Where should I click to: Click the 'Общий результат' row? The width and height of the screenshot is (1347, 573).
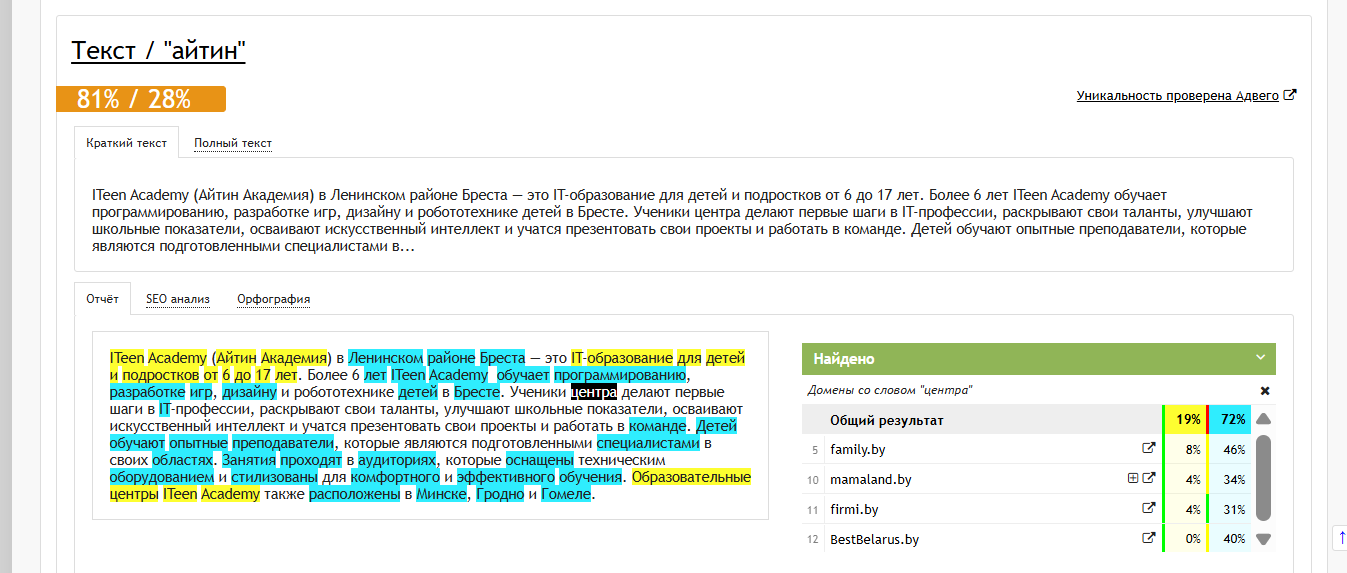coord(1026,420)
